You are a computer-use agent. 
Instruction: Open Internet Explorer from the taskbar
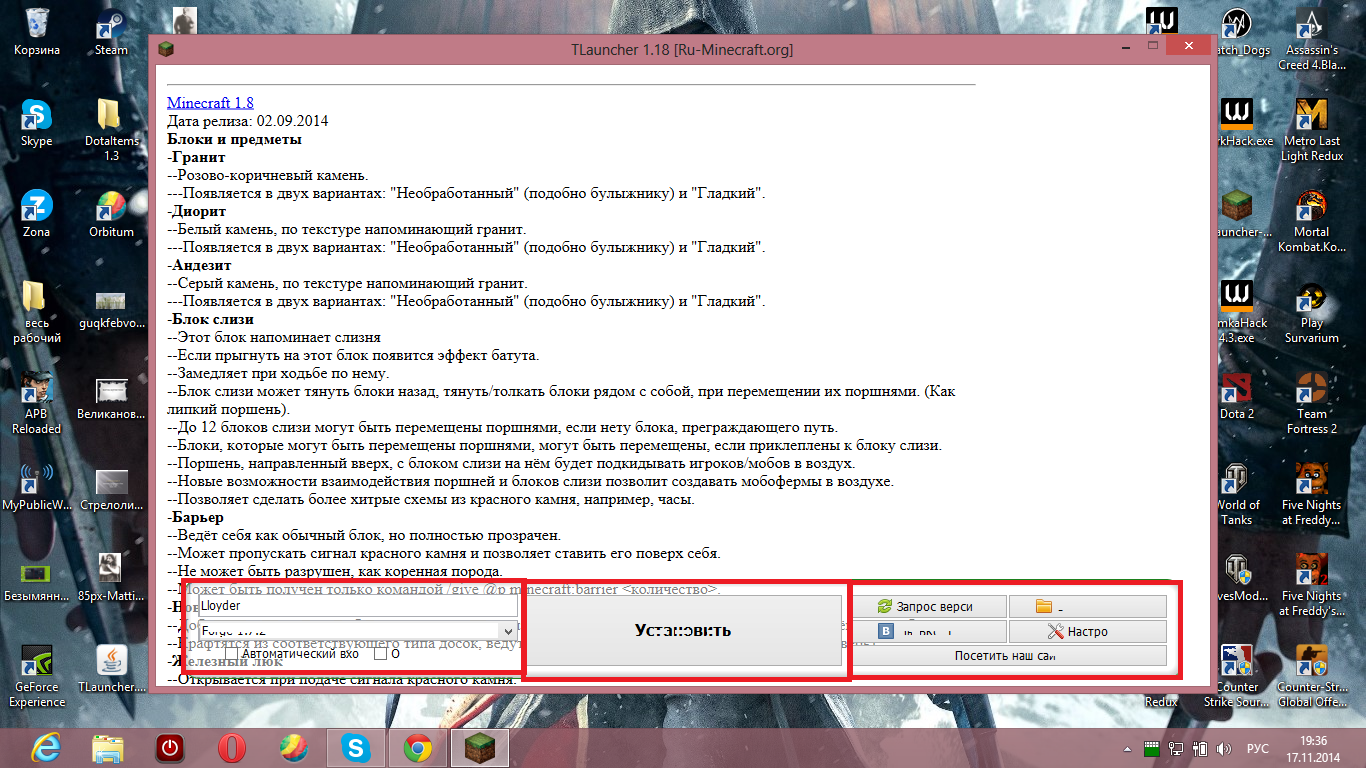tap(46, 748)
